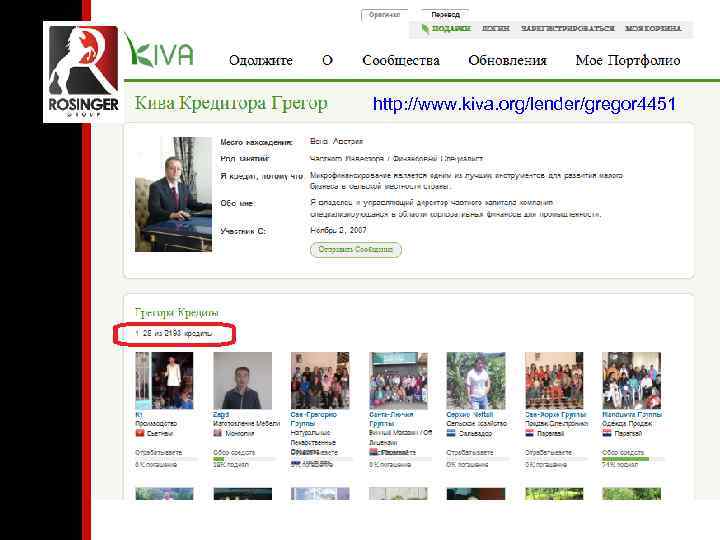The width and height of the screenshot is (720, 540).
Task: Click the Paraguay flag under the seventh loan
Action: [x=607, y=433]
